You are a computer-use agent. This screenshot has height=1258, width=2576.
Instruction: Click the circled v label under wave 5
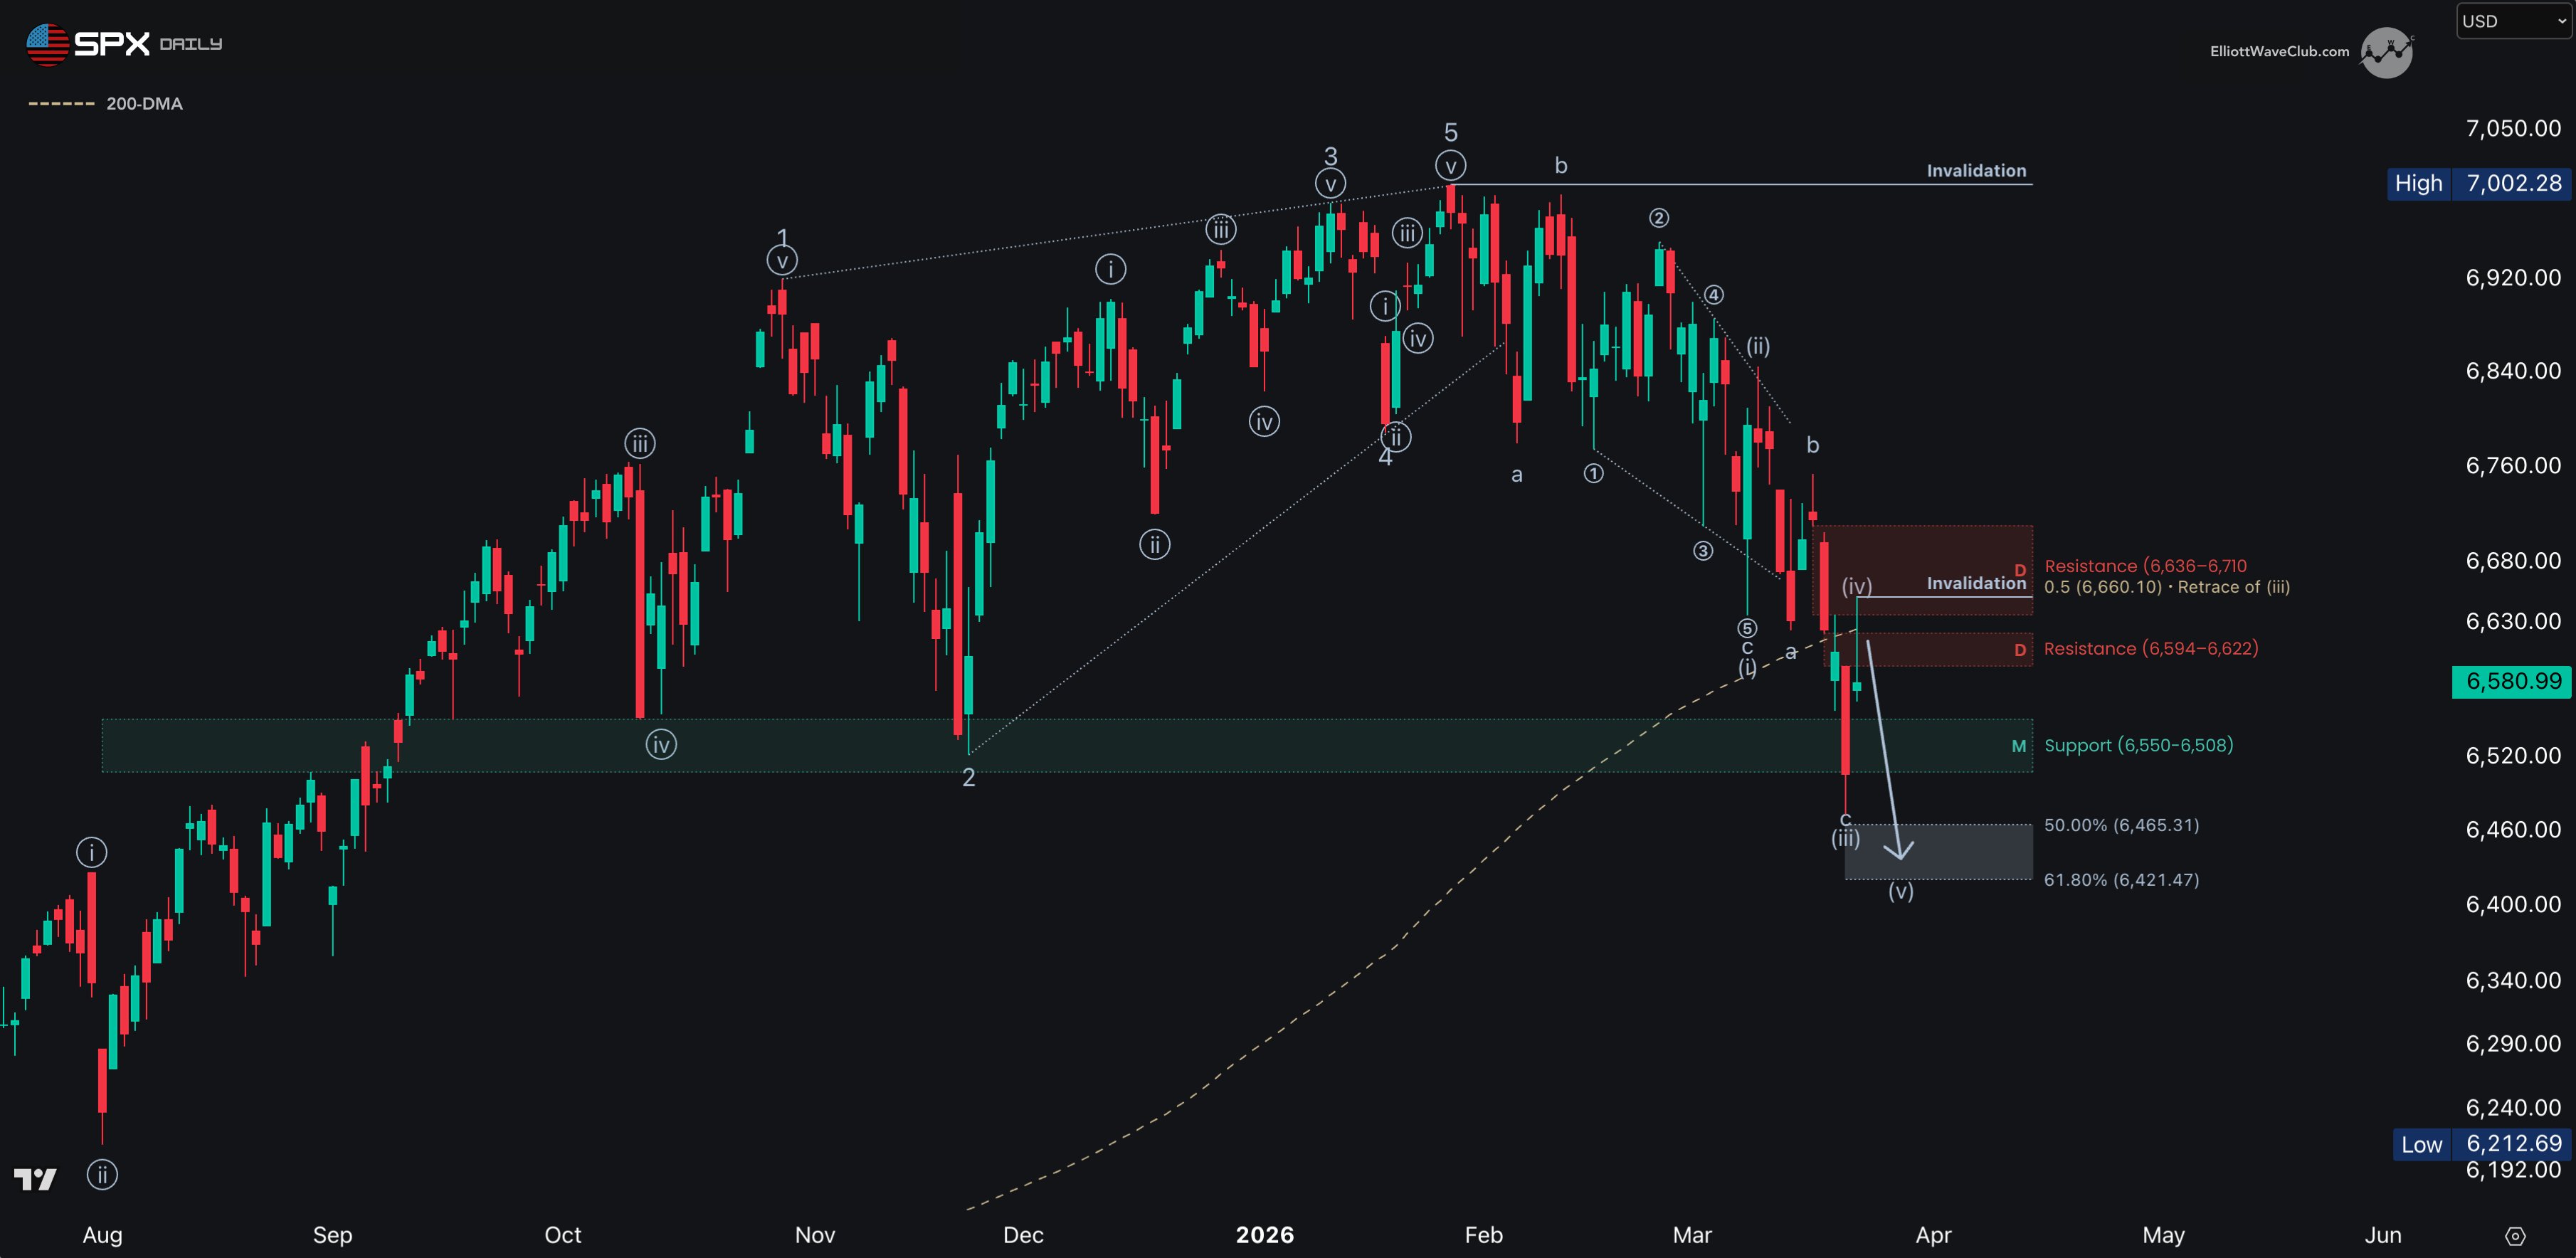pos(1450,166)
